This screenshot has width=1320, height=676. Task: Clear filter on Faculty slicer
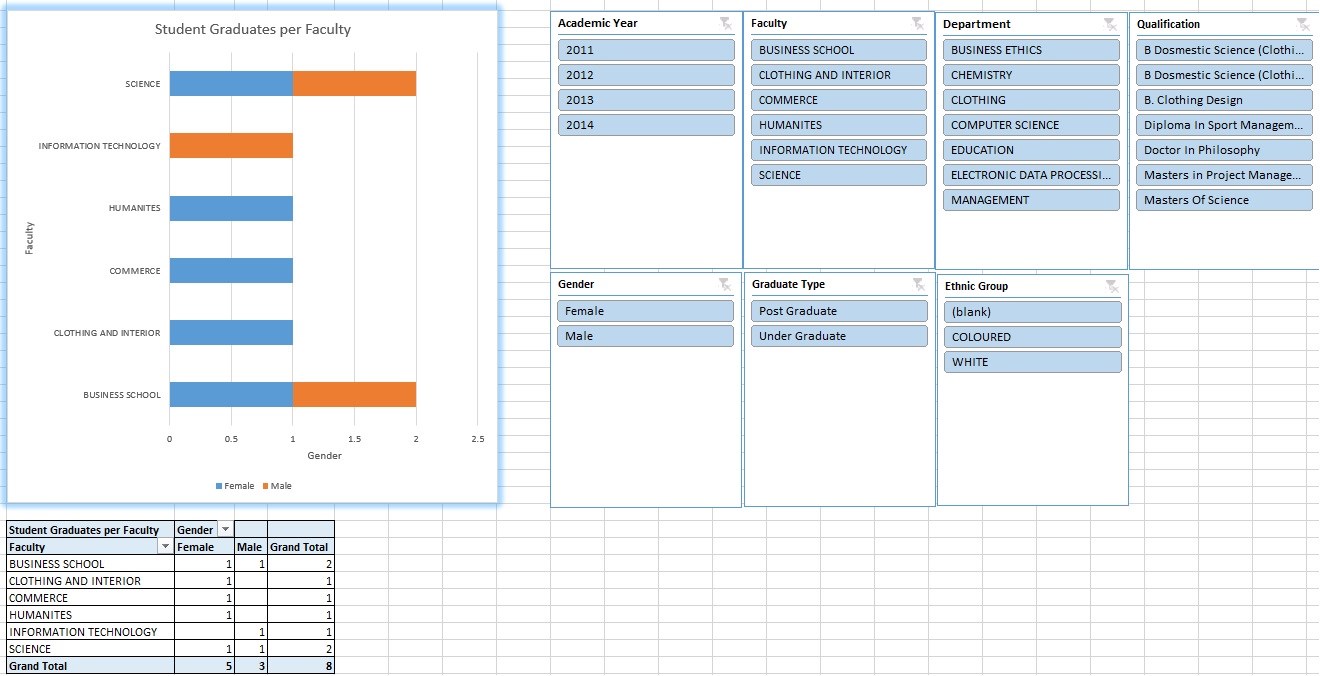(x=918, y=24)
